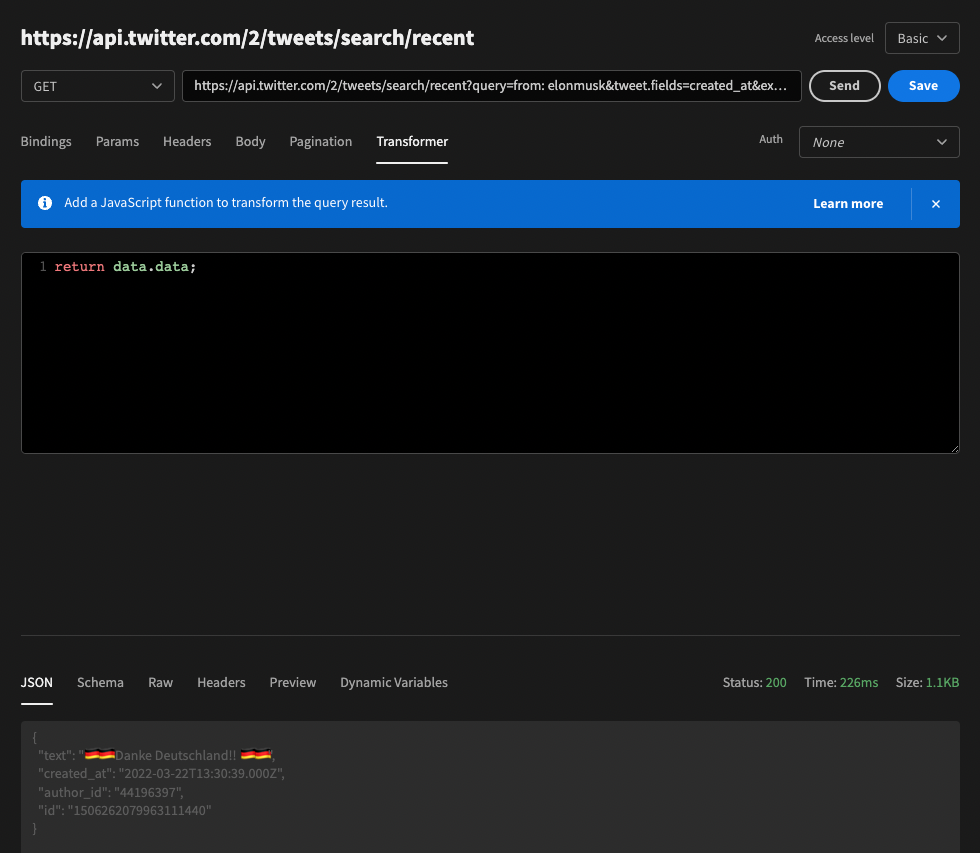Viewport: 980px width, 853px height.
Task: Switch to the Preview tab
Action: tap(292, 682)
